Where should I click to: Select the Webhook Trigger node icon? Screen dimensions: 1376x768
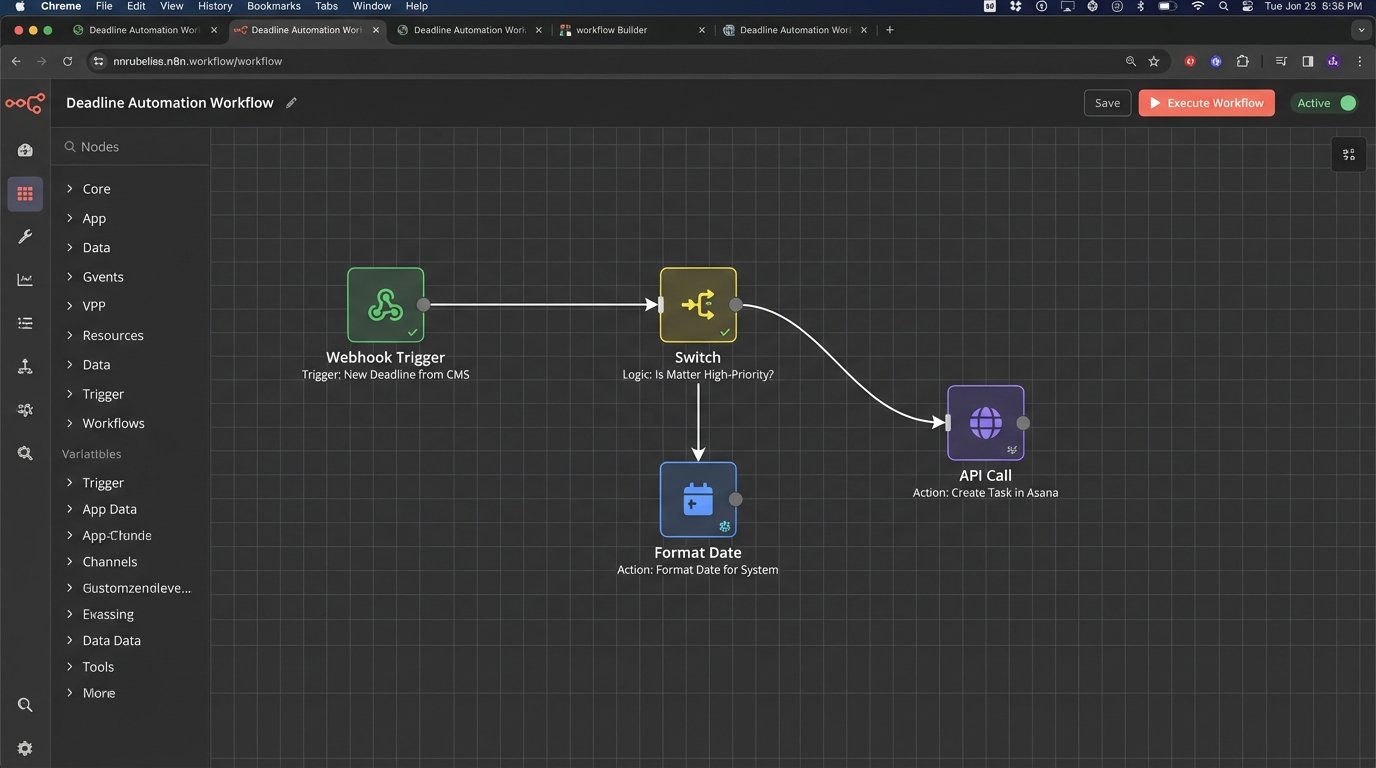(385, 303)
